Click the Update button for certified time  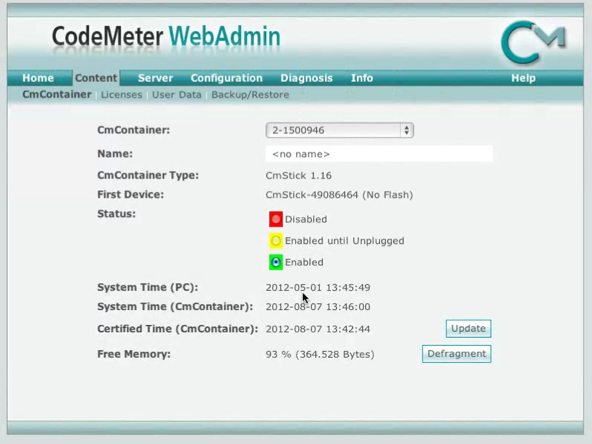click(469, 328)
